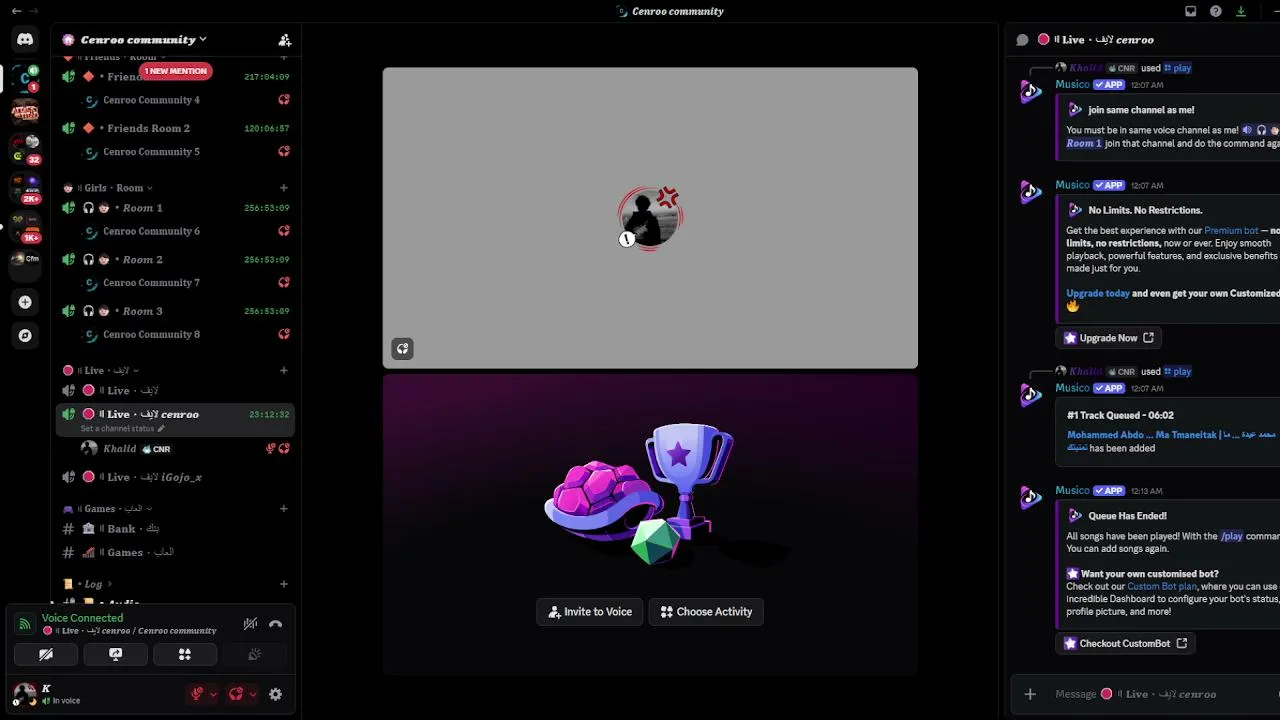Image resolution: width=1280 pixels, height=720 pixels.
Task: Collapse the Live category
Action: point(100,371)
